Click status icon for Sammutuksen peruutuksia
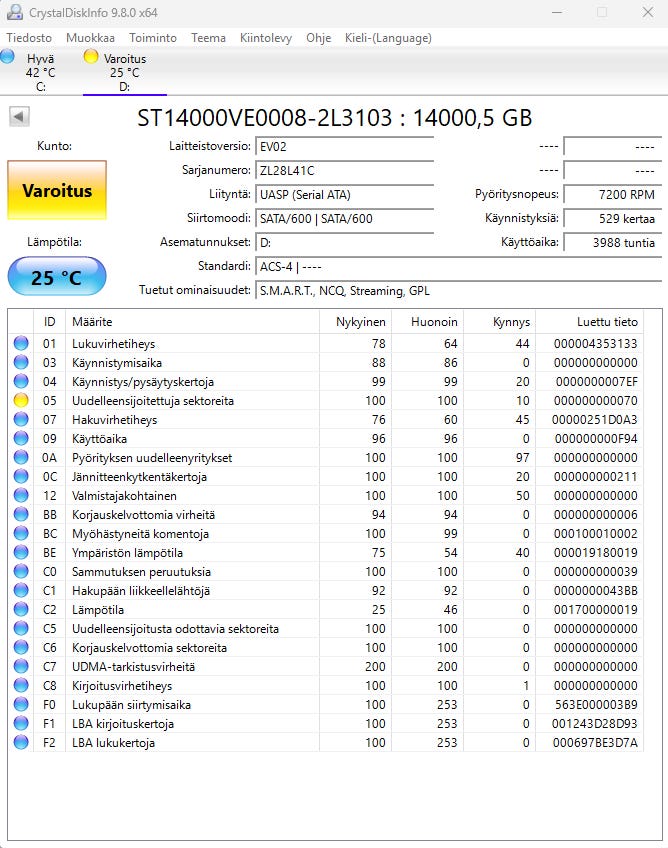668x848 pixels. (21, 571)
